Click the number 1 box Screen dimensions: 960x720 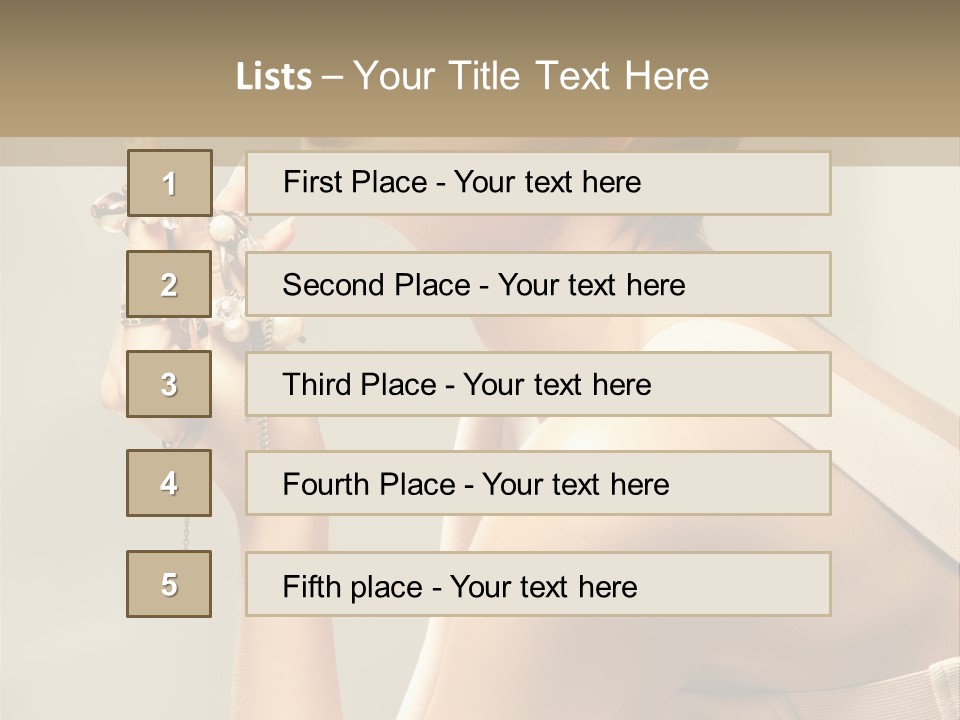(x=170, y=182)
